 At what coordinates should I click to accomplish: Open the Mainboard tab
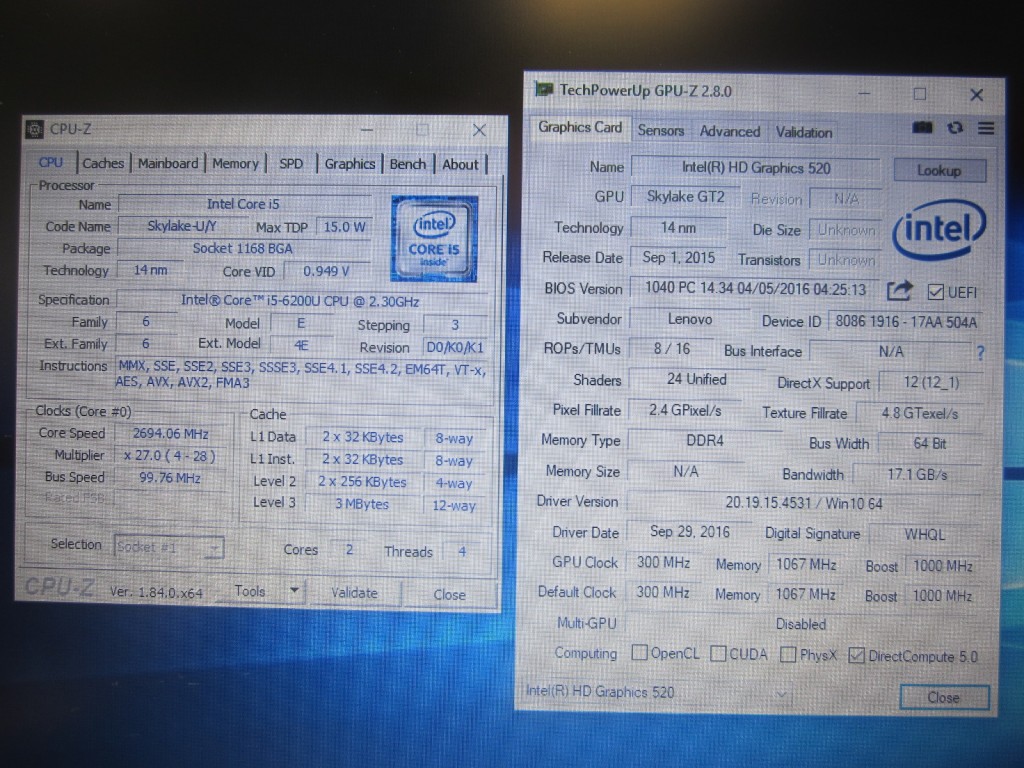[168, 163]
